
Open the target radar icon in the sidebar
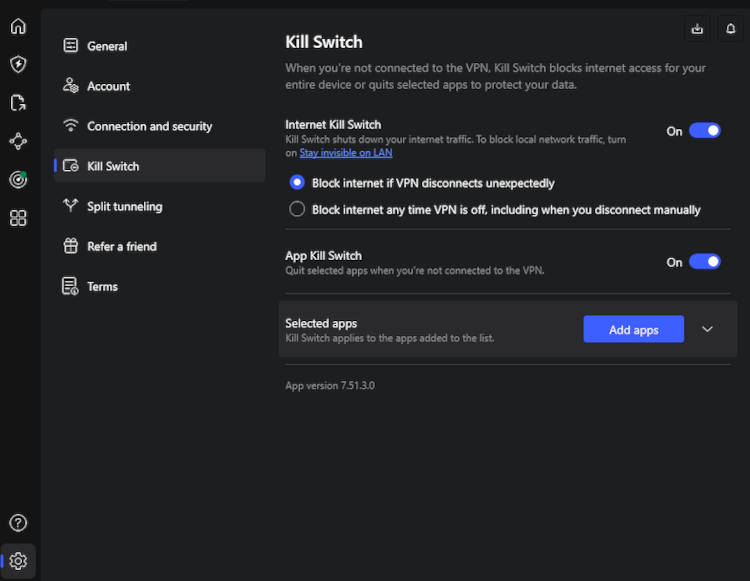[x=18, y=180]
